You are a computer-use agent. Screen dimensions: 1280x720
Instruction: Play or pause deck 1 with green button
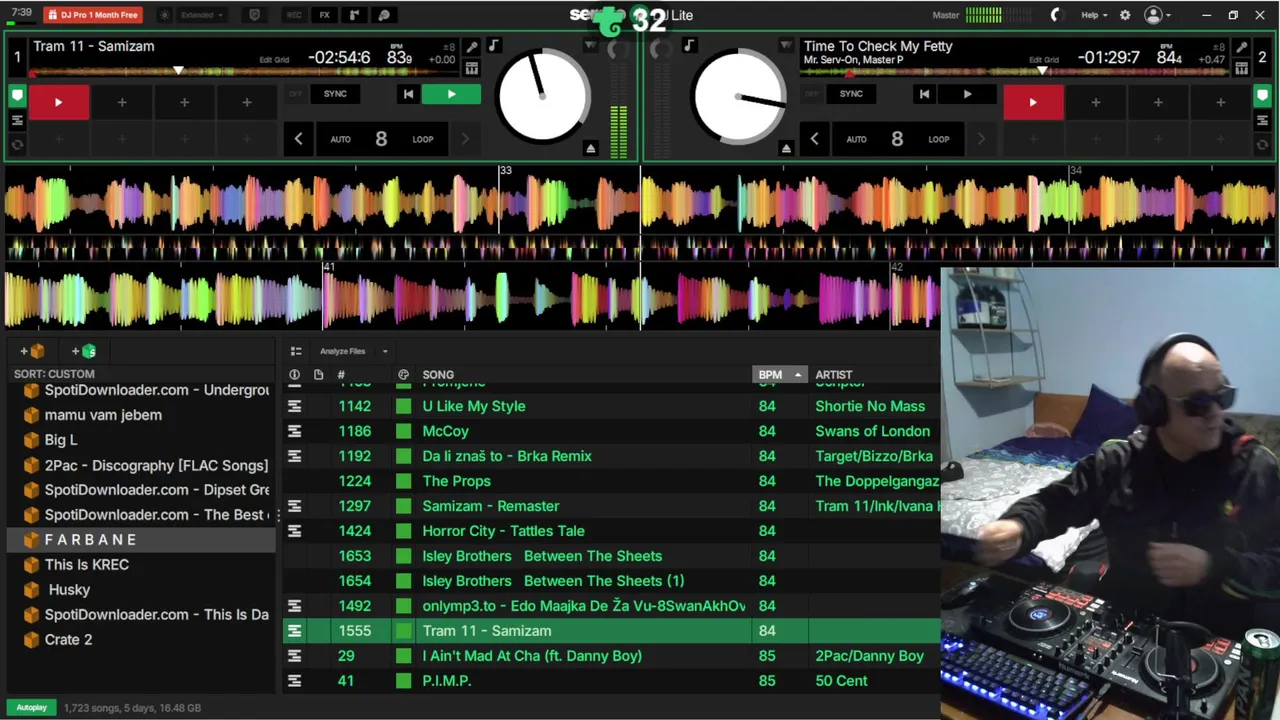tap(451, 94)
